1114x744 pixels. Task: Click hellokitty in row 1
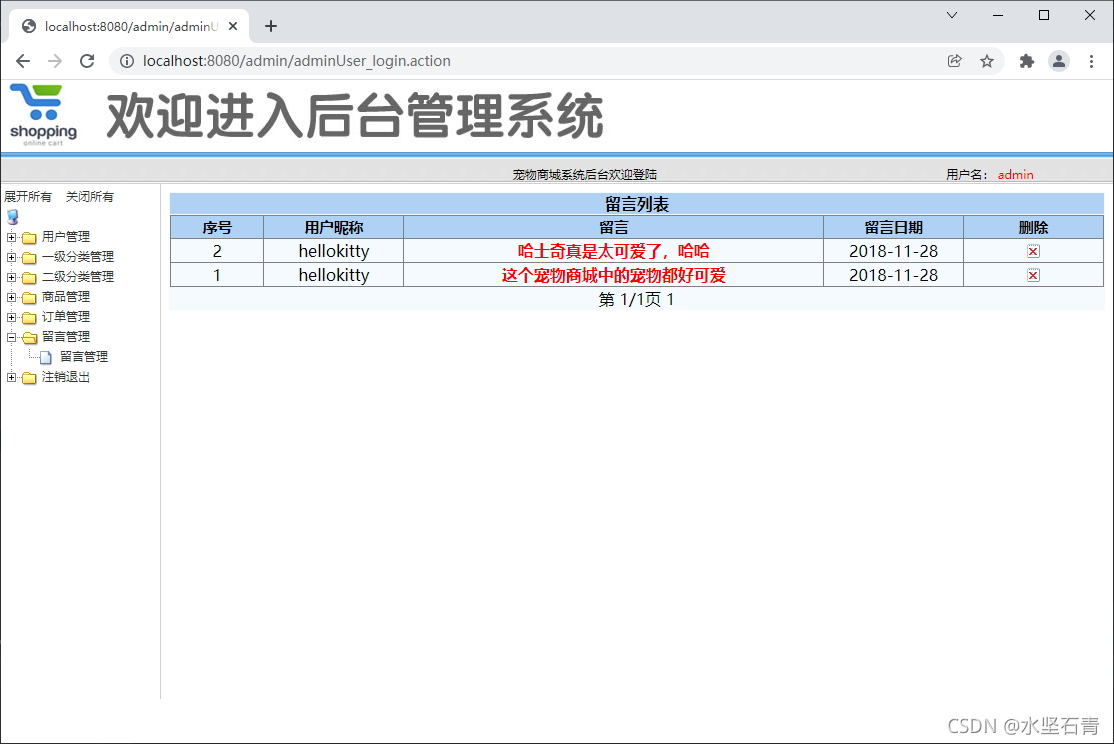(x=334, y=275)
